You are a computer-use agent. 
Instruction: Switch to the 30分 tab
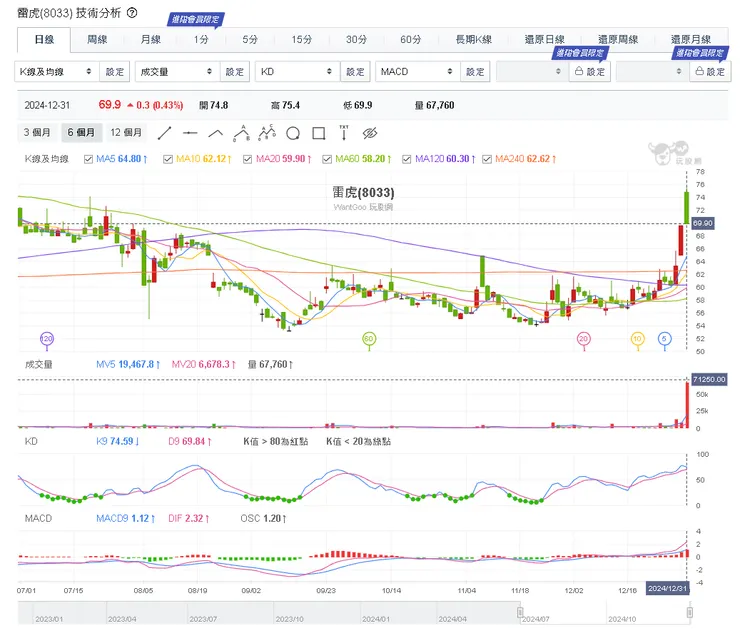pyautogui.click(x=356, y=40)
